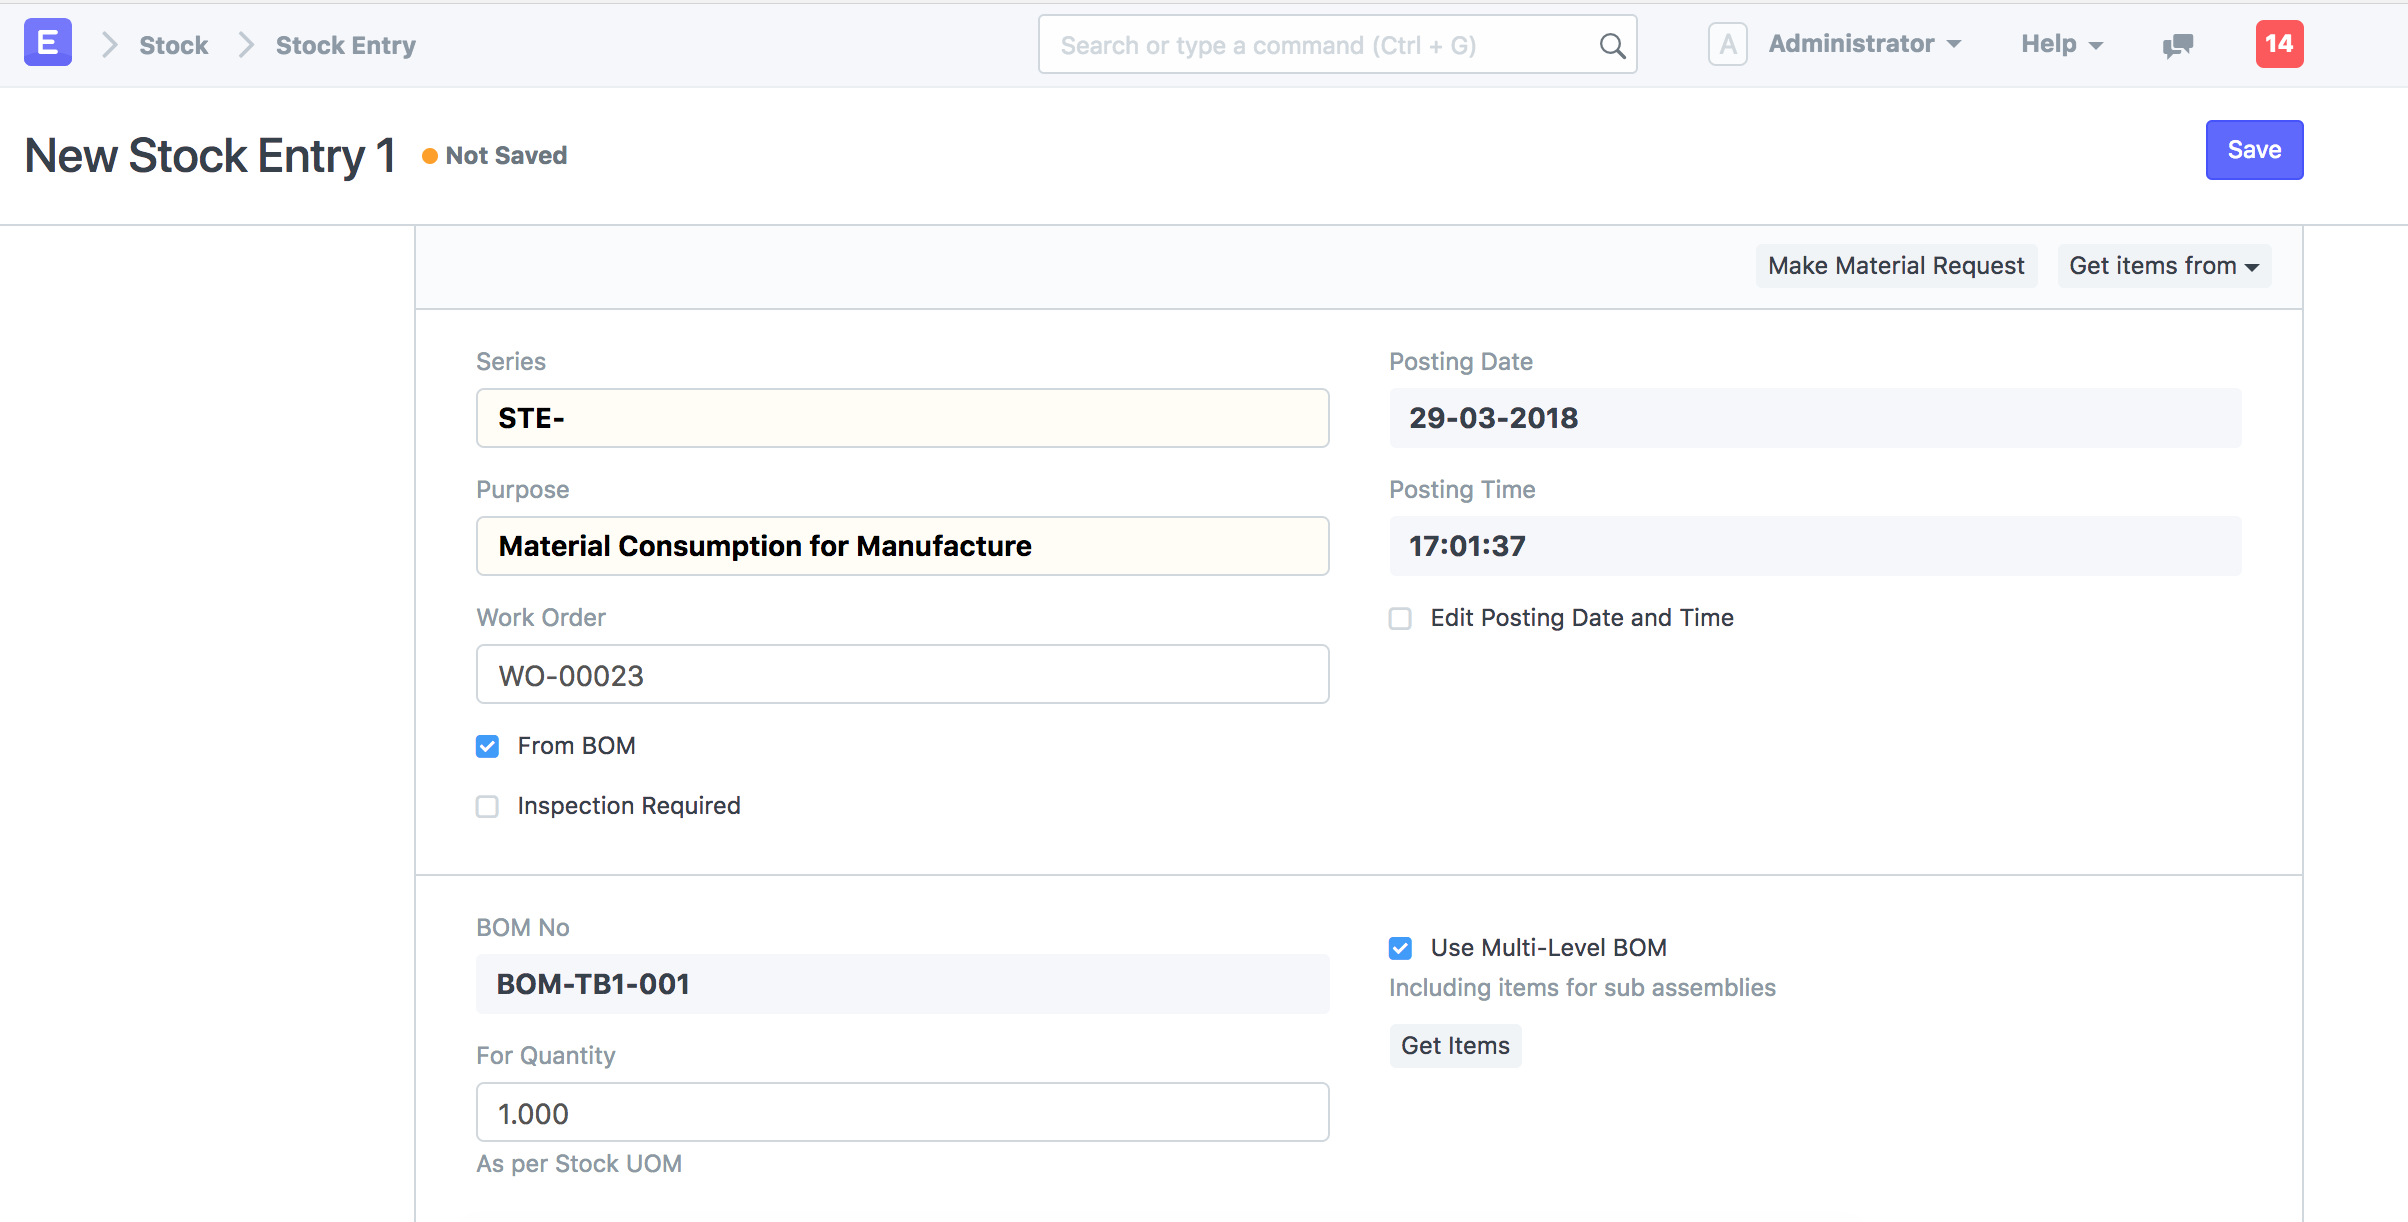Edit the Work Order field WO-00023
This screenshot has height=1222, width=2408.
coord(902,675)
